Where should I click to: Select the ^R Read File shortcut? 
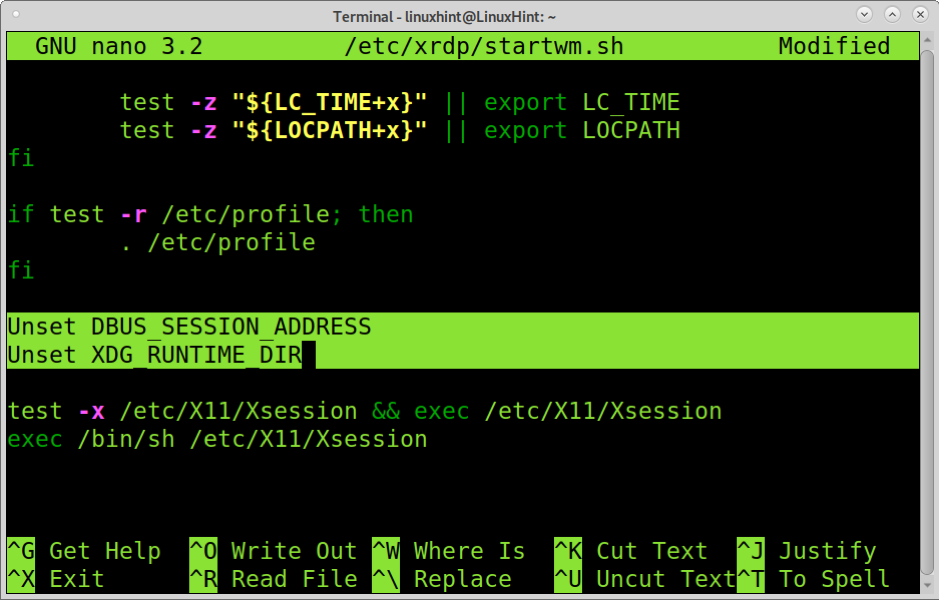[273, 579]
